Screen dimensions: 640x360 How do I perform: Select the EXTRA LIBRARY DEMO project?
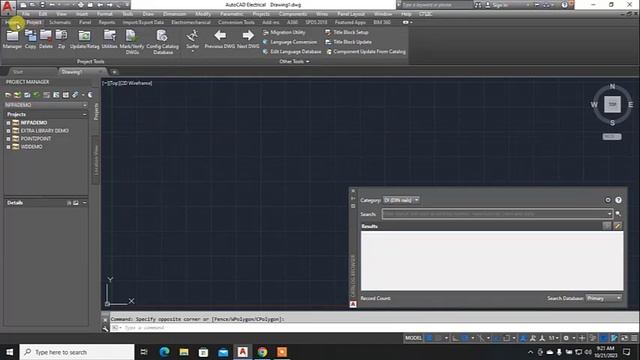[x=44, y=131]
